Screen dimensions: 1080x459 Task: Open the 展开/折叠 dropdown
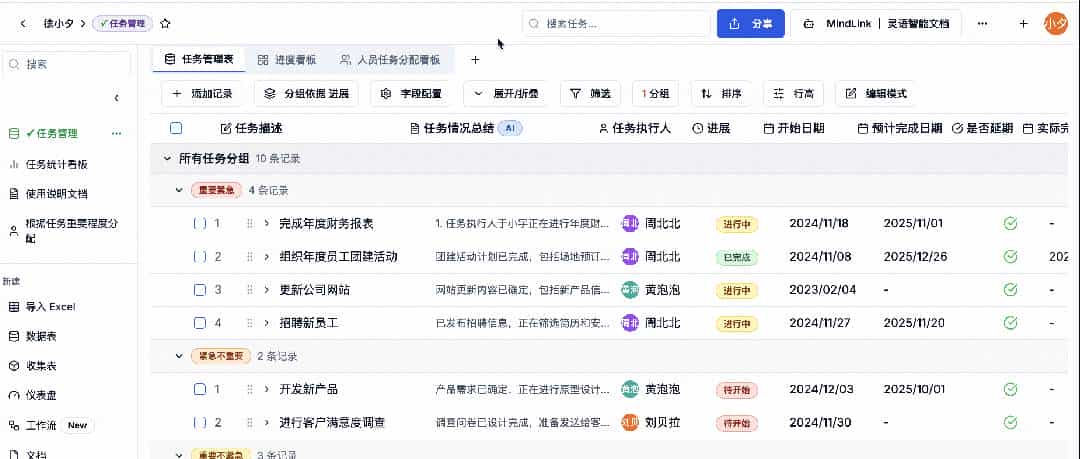(505, 93)
